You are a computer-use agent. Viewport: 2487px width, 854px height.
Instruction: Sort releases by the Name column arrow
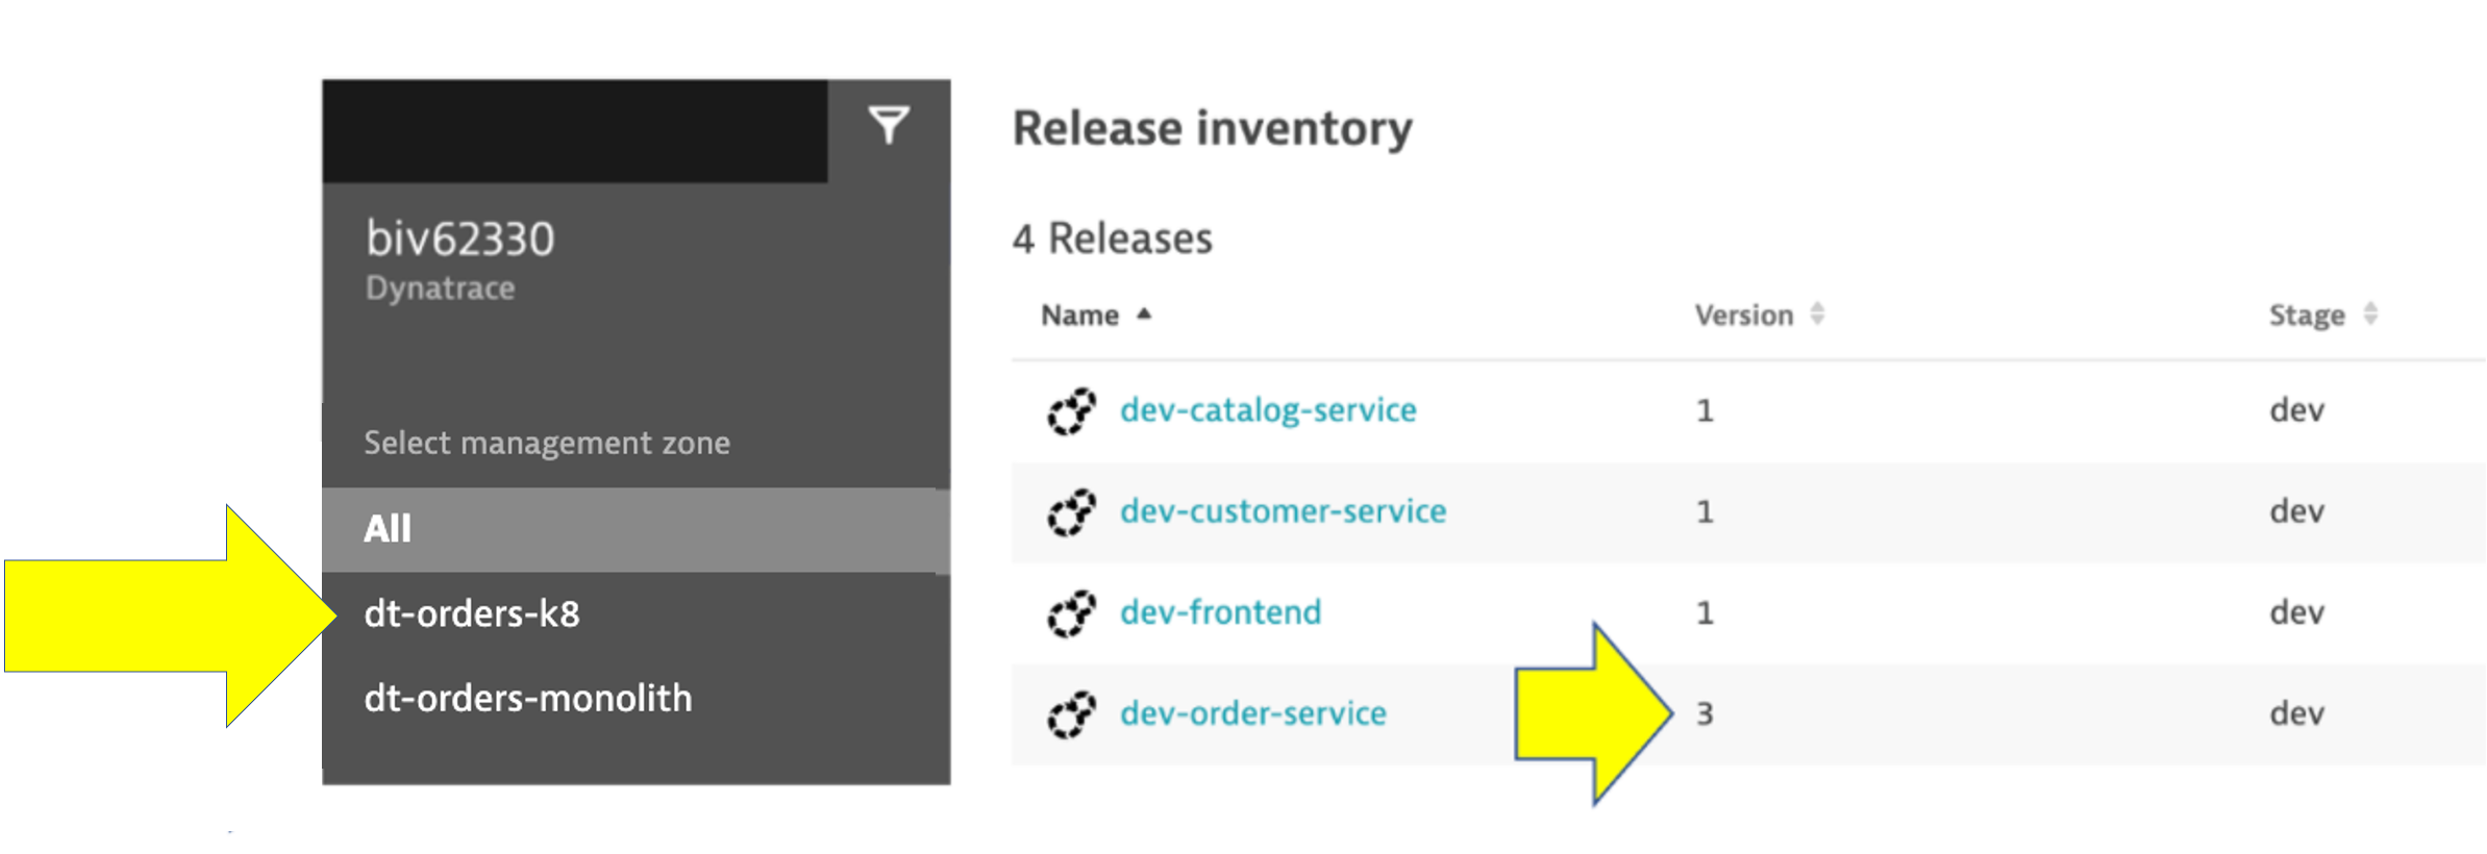tap(1144, 315)
